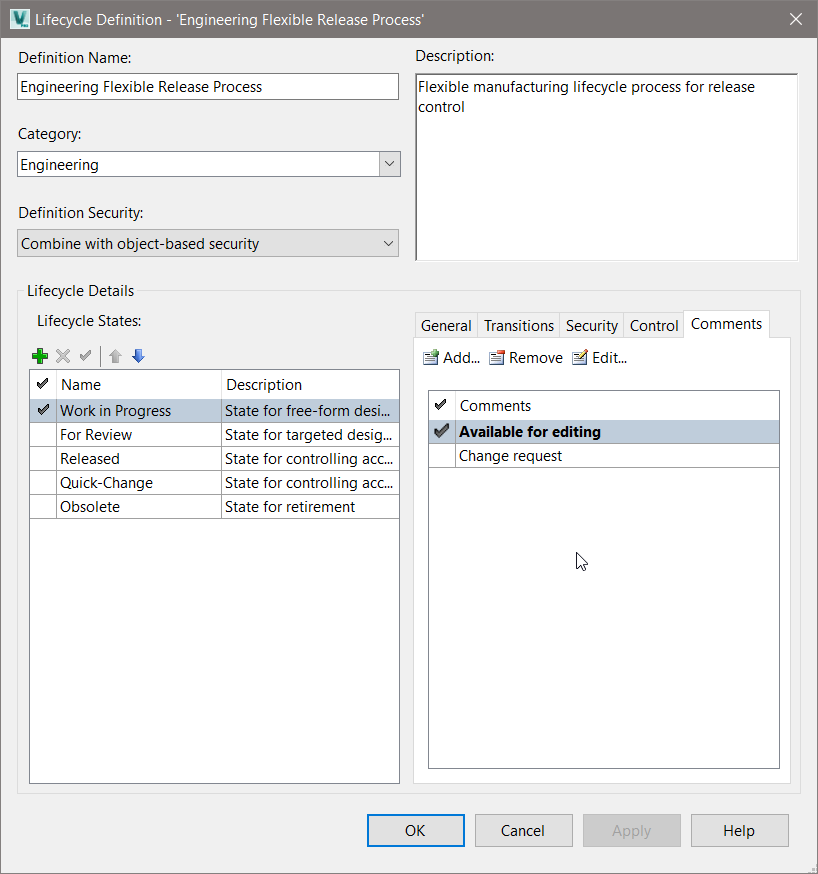Remove the selected comment
This screenshot has height=874, width=818.
(525, 357)
